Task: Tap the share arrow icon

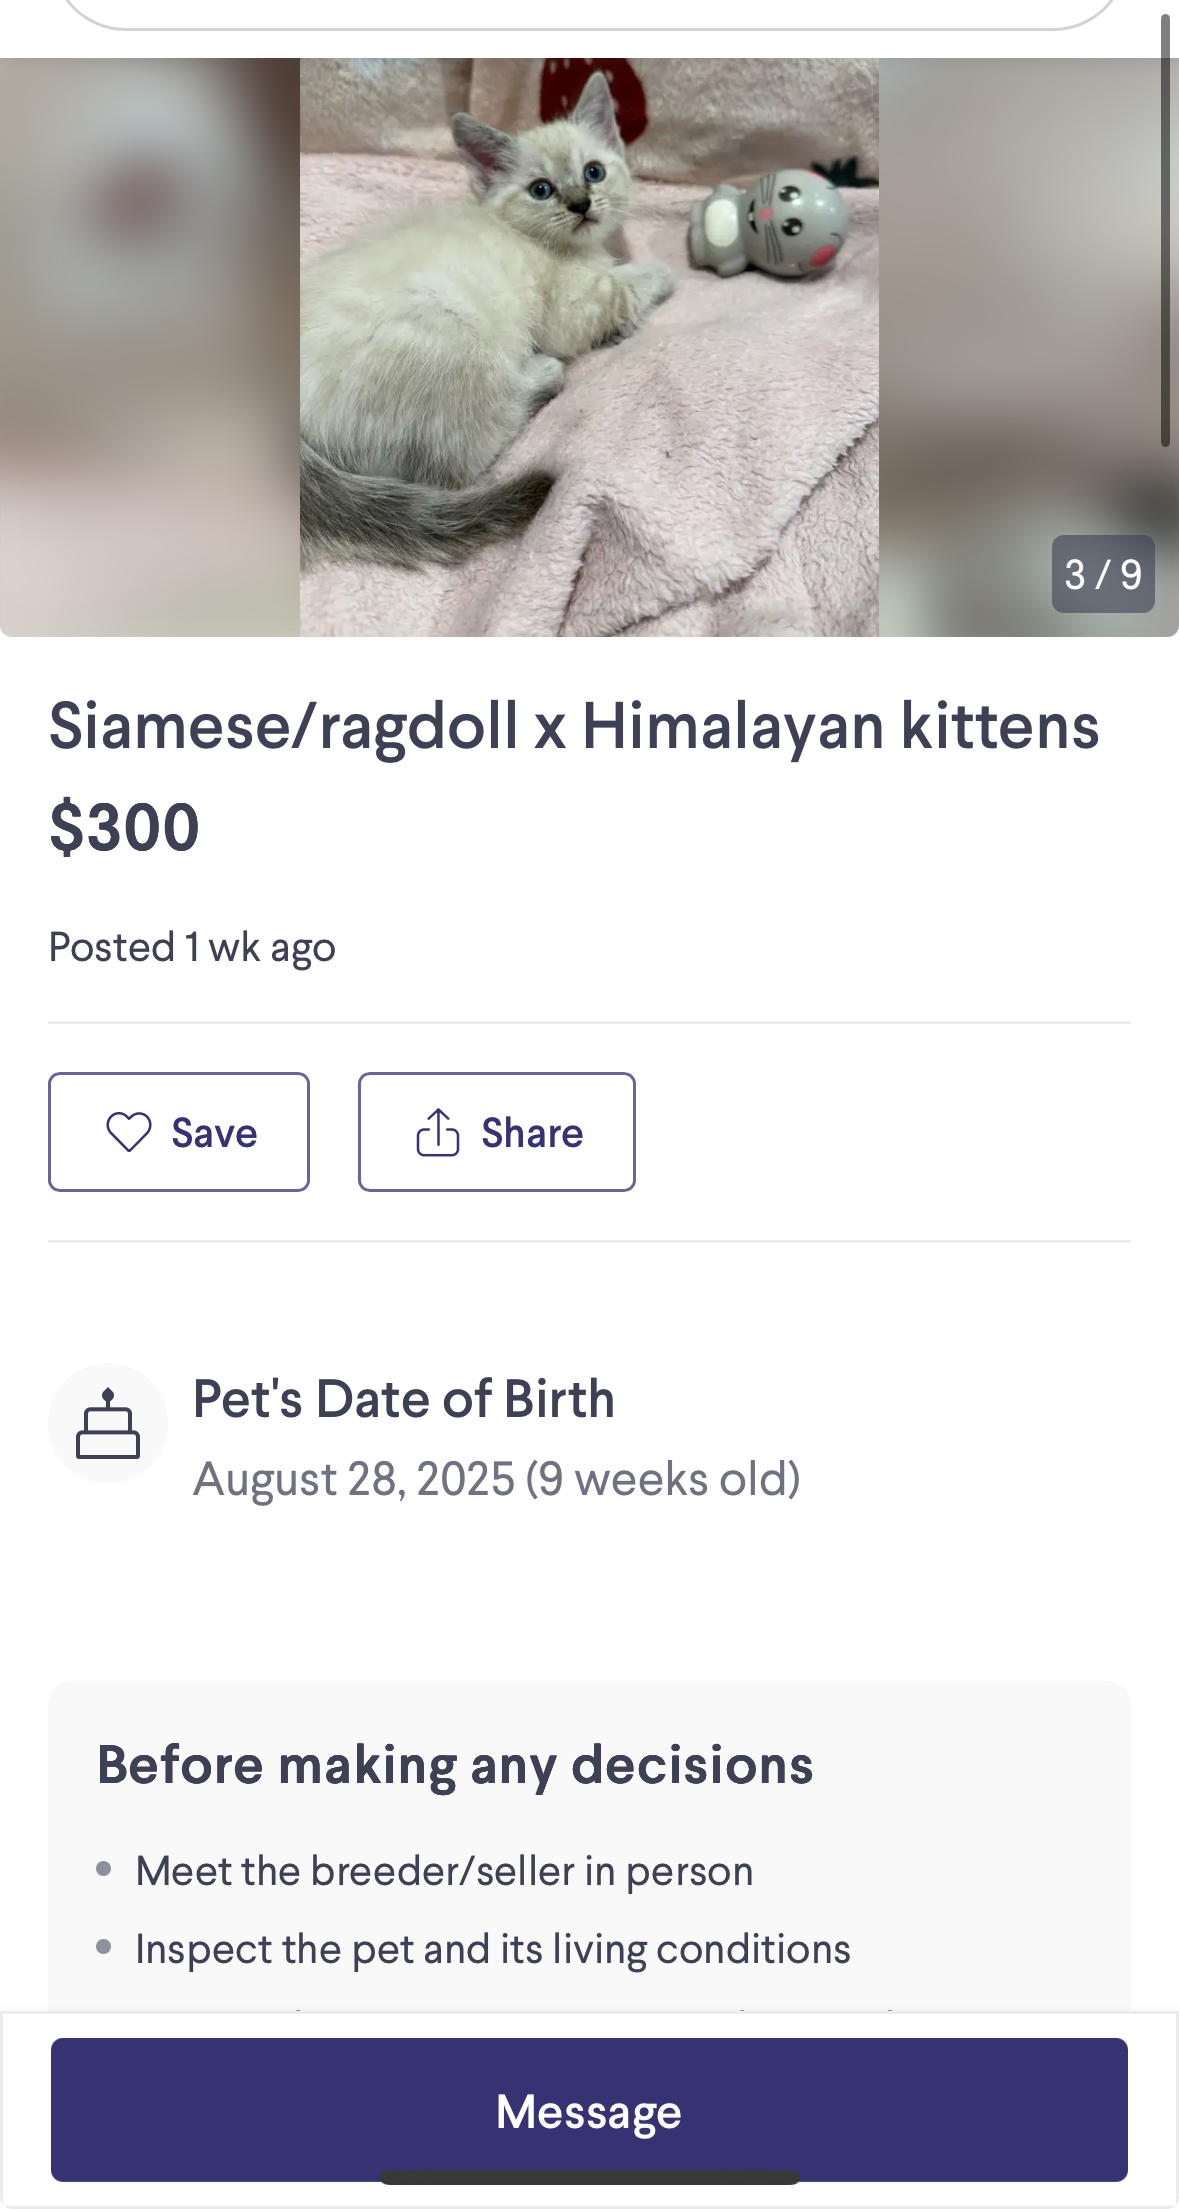Action: tap(437, 1132)
